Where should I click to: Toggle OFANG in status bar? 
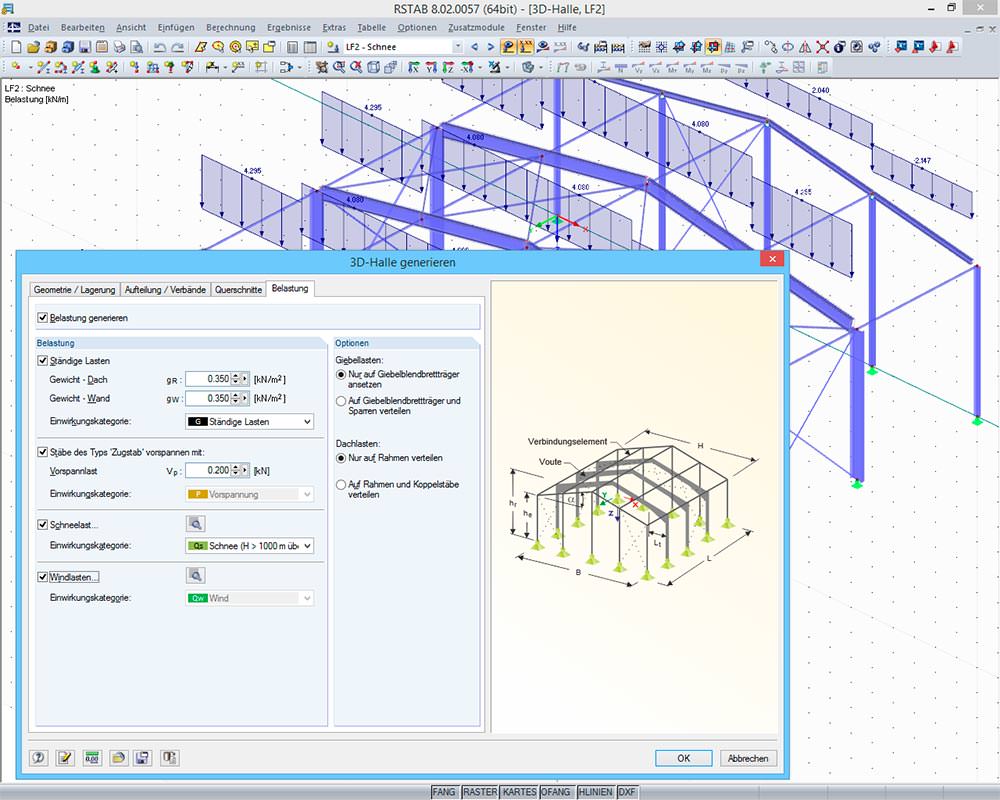[x=555, y=792]
